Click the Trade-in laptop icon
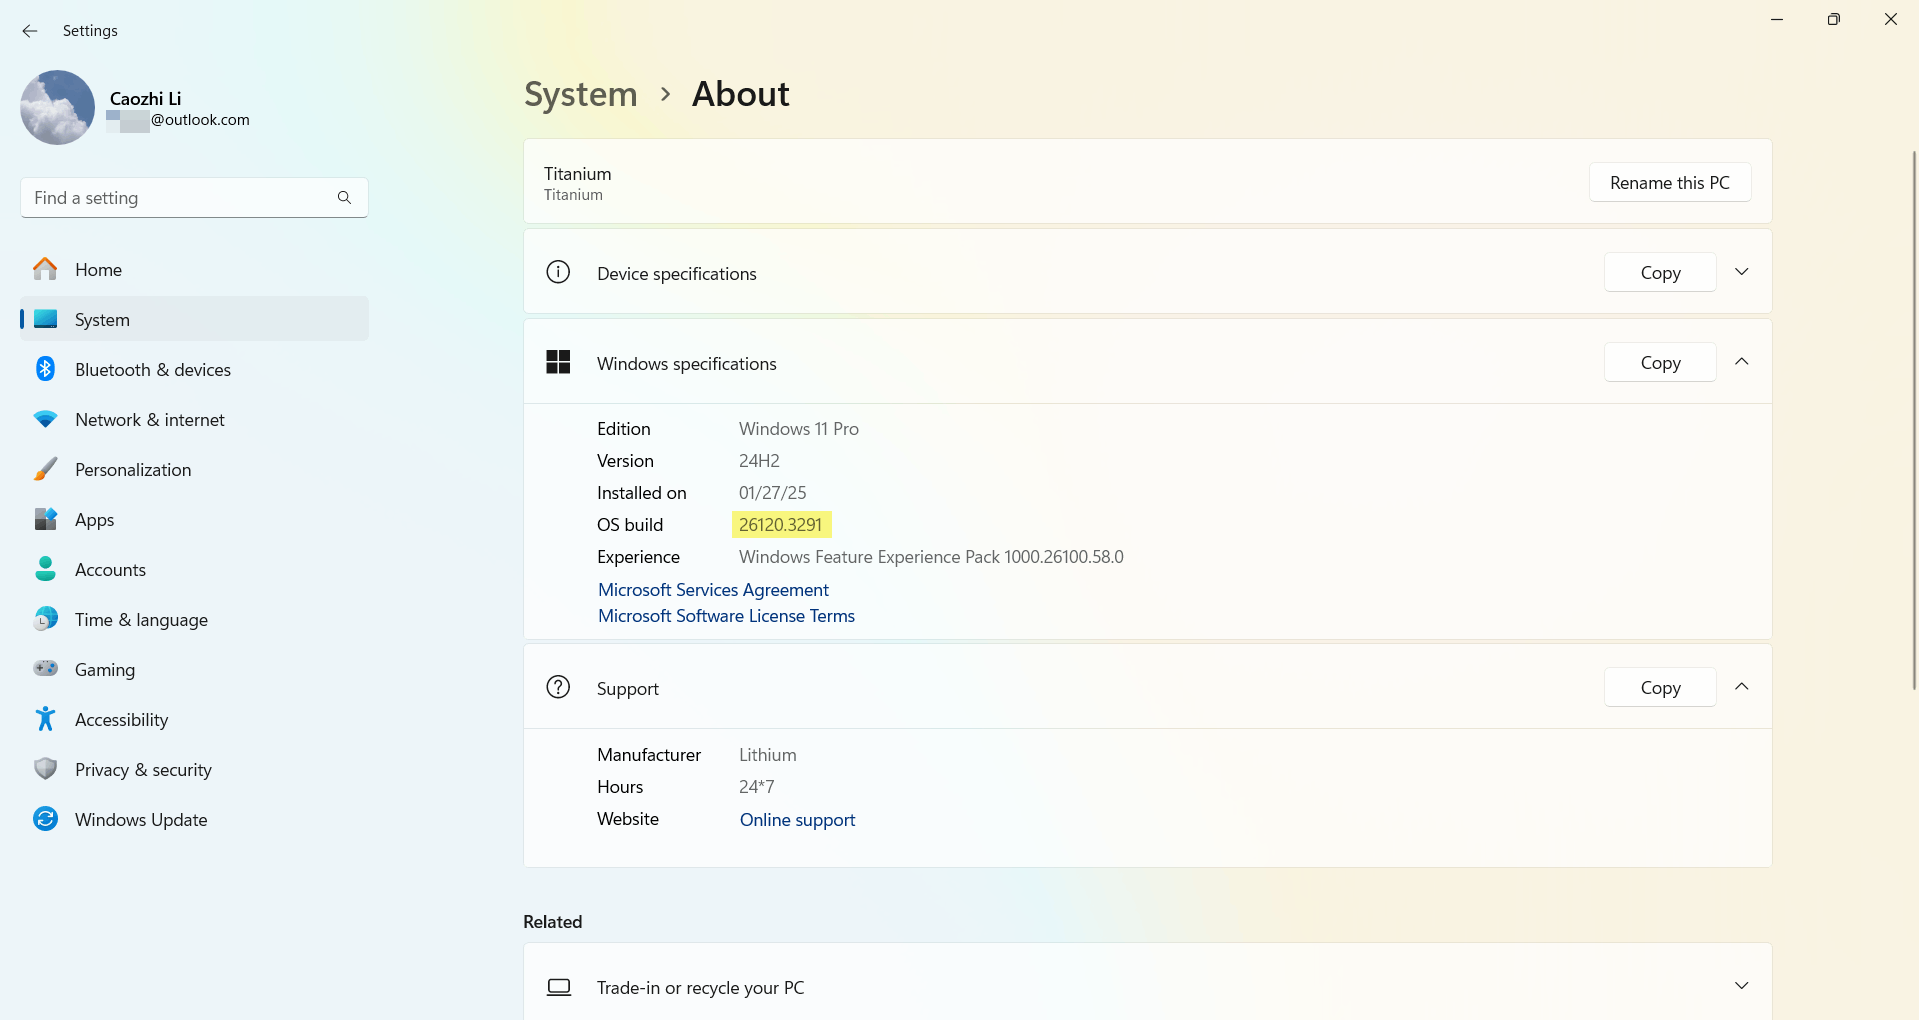 559,987
